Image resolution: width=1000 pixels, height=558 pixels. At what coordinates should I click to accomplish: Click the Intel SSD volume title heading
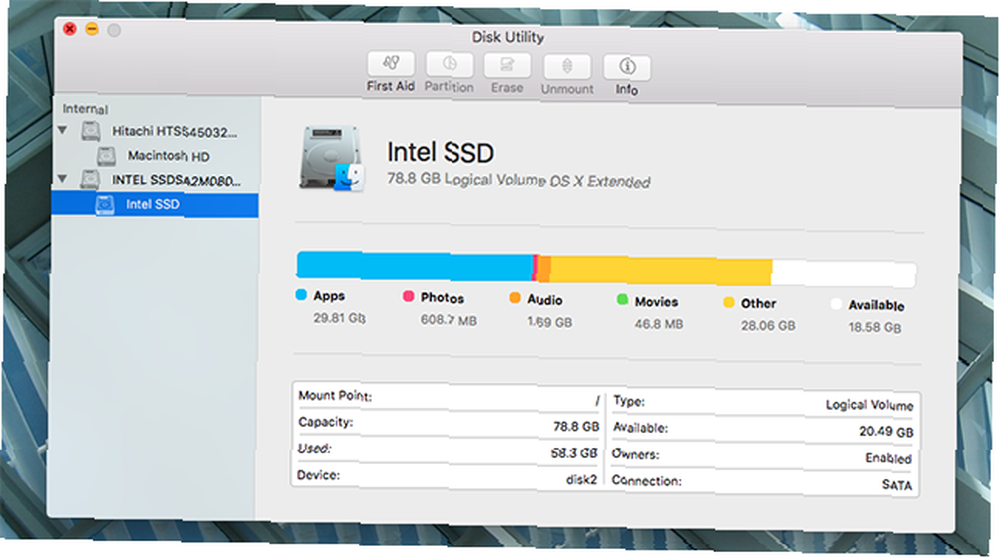pos(441,152)
